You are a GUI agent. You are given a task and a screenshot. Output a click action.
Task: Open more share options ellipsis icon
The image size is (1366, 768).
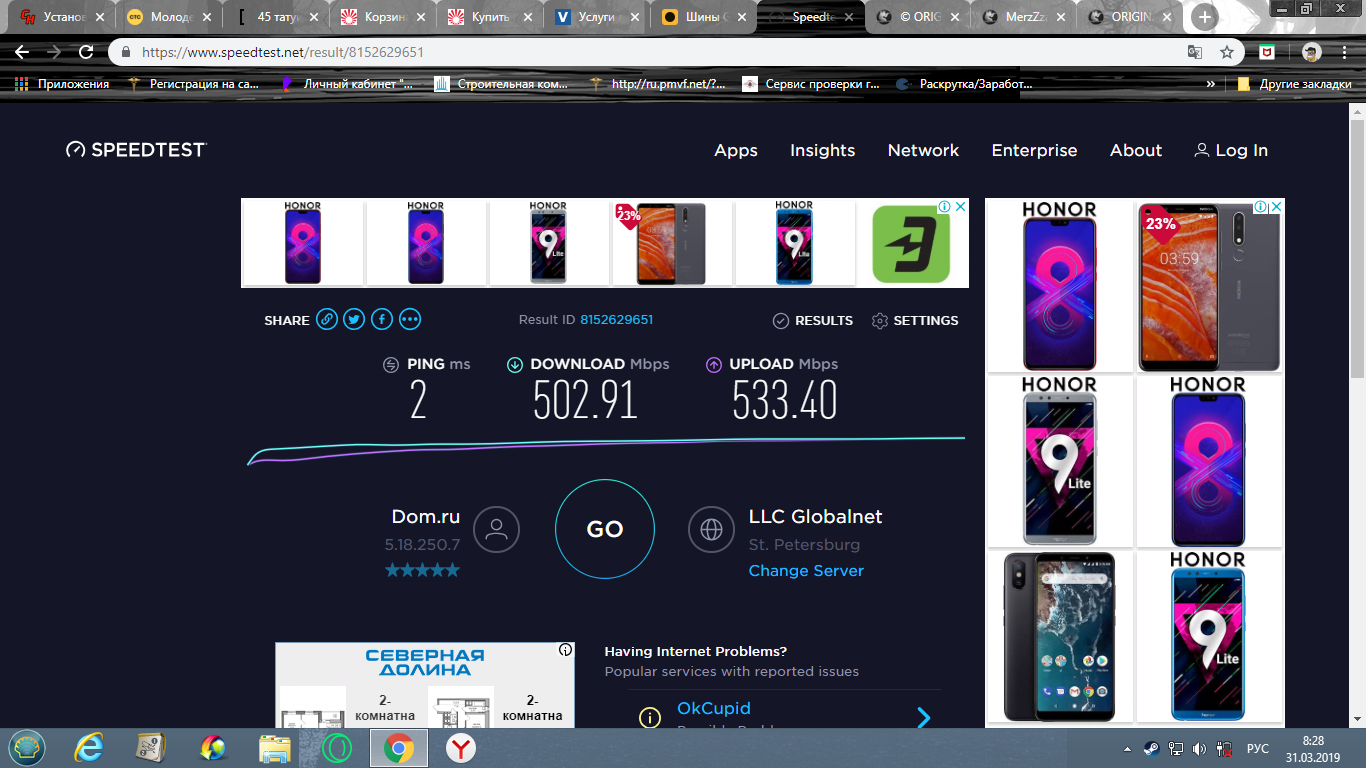(410, 320)
